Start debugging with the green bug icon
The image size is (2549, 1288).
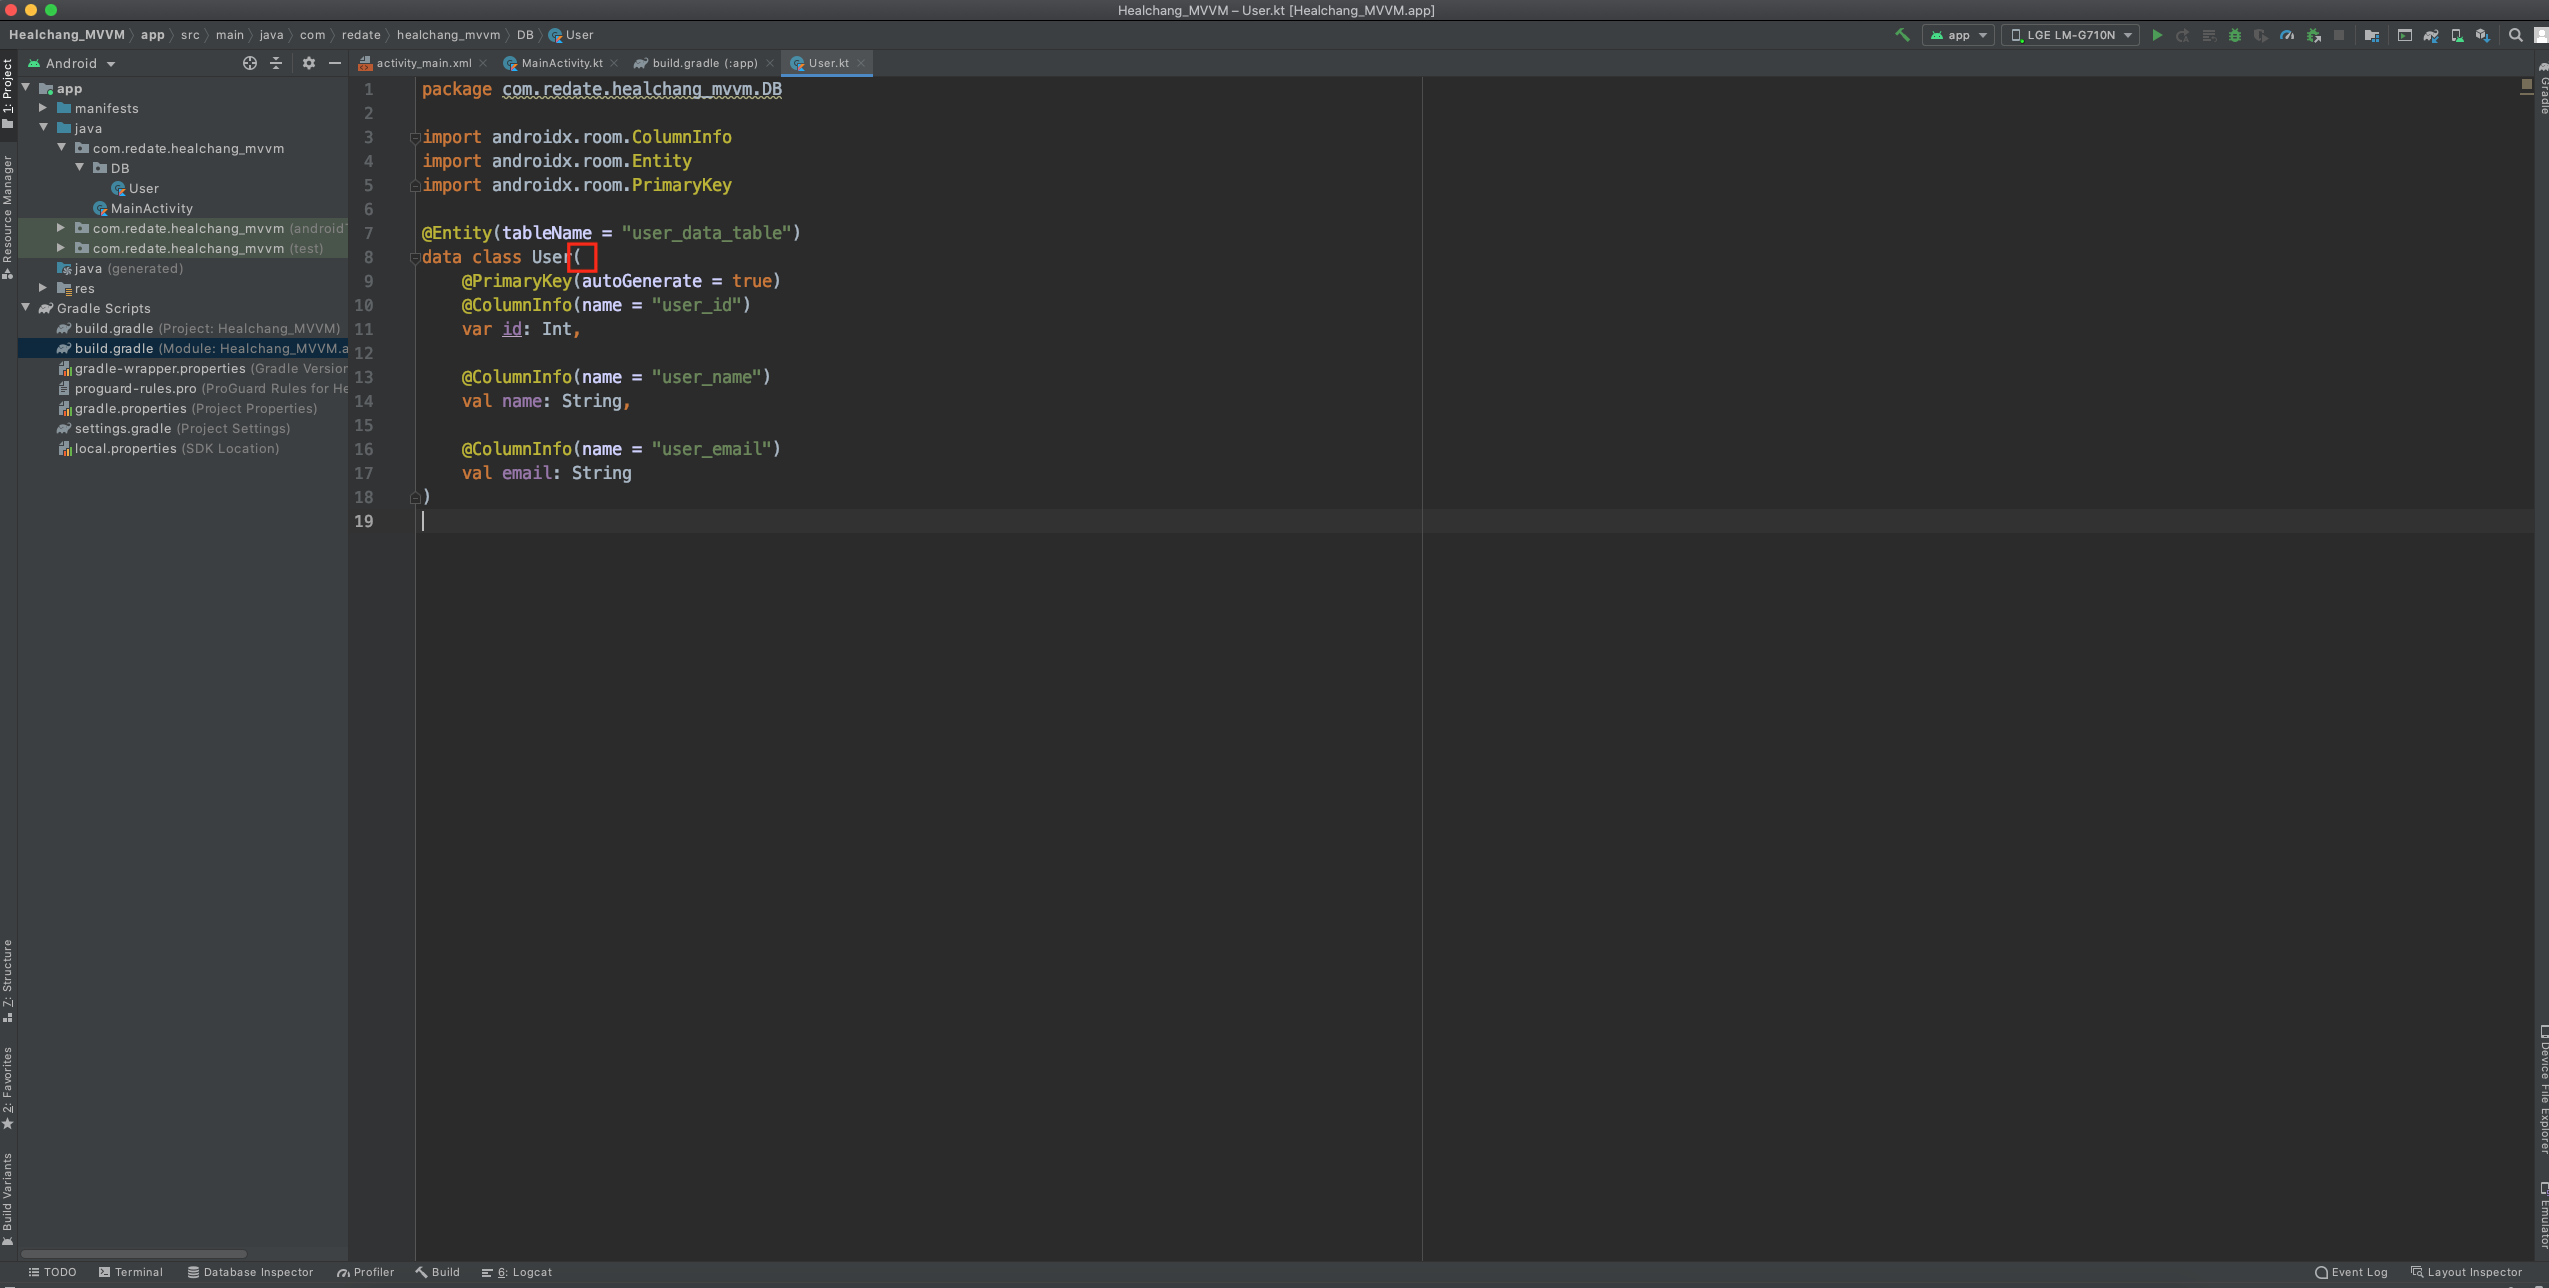coord(2235,35)
